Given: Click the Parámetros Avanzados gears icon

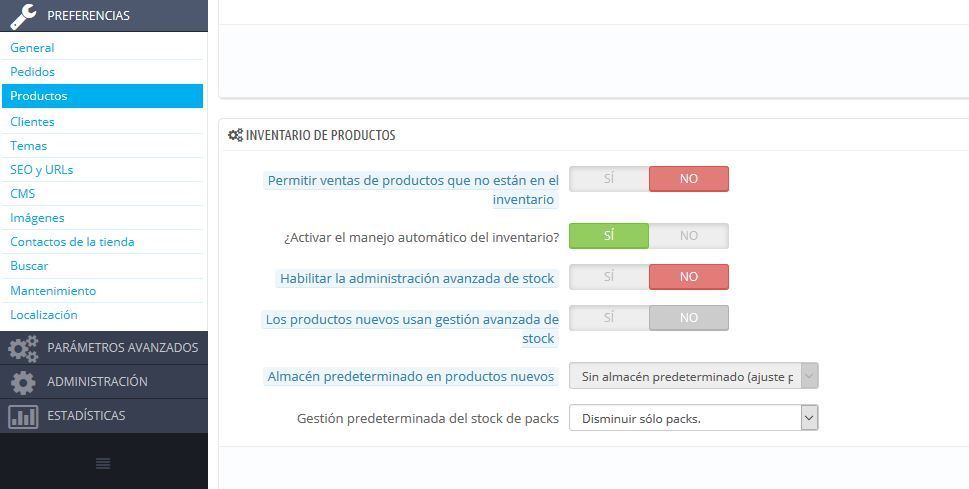Looking at the screenshot, I should tap(23, 348).
